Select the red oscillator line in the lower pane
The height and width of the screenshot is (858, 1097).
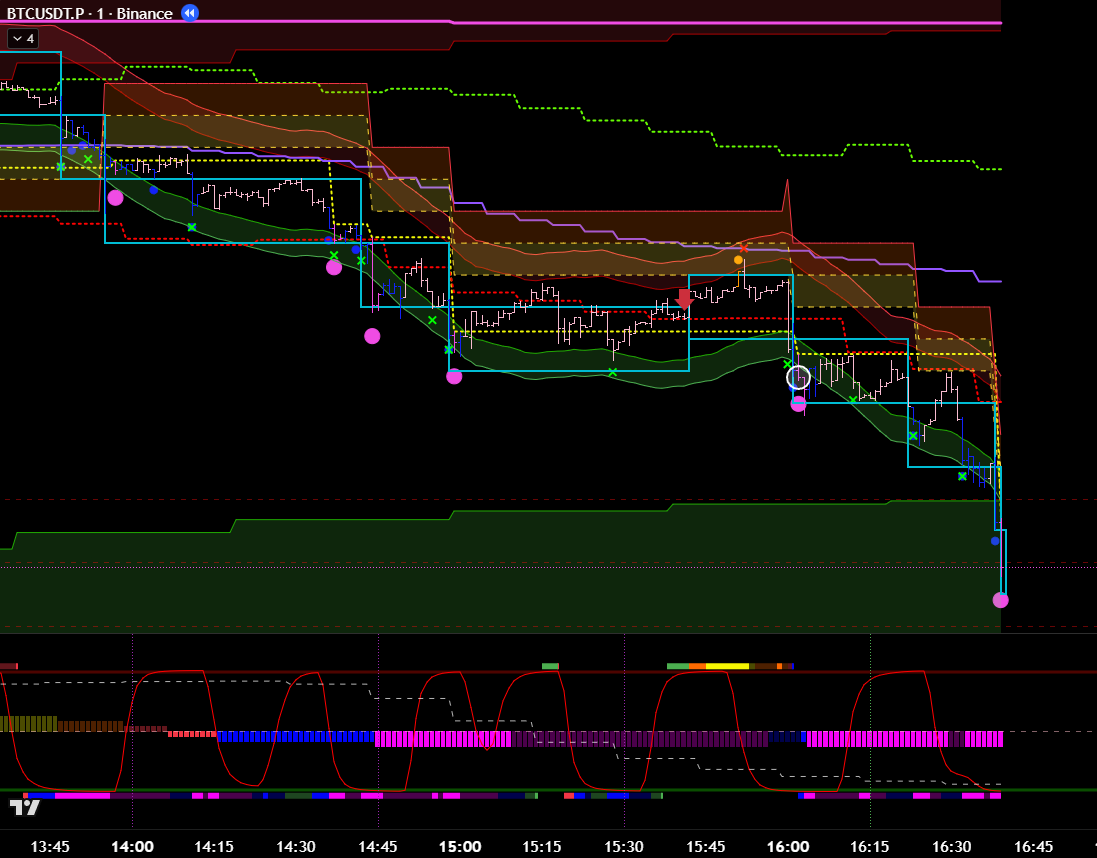170,673
